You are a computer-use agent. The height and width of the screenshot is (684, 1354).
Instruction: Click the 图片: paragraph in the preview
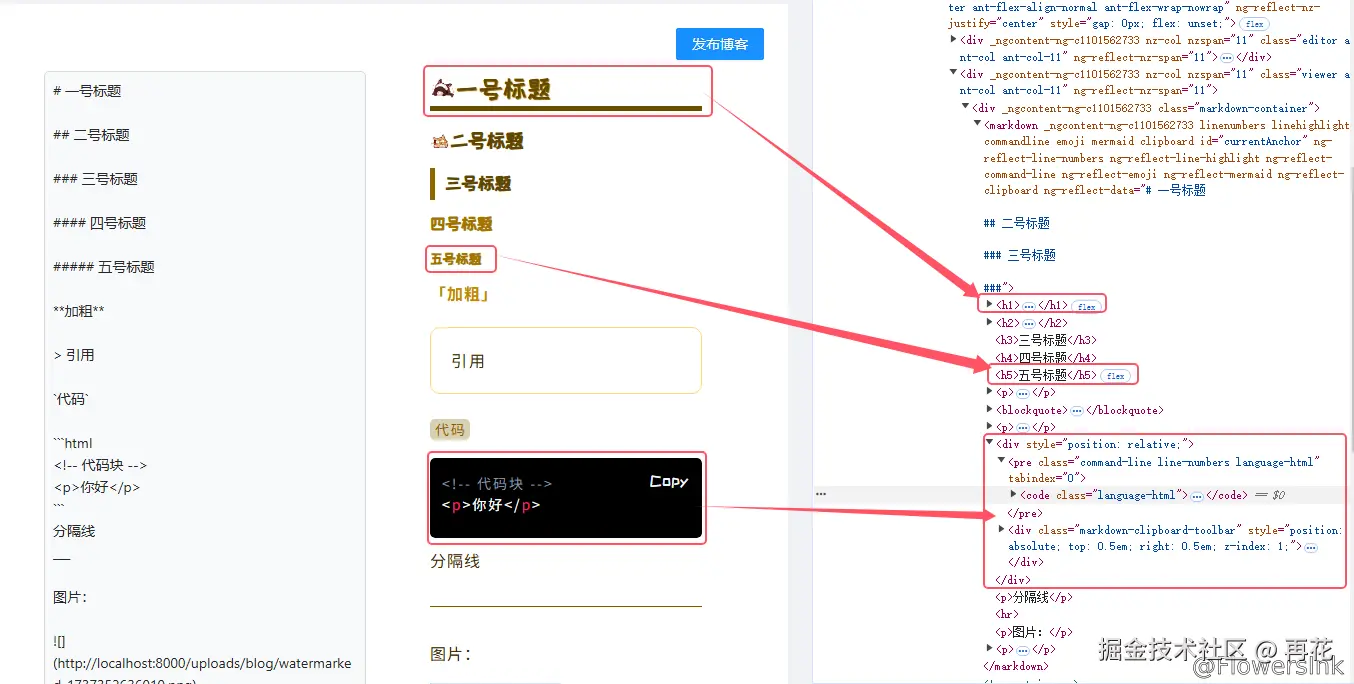coord(450,654)
